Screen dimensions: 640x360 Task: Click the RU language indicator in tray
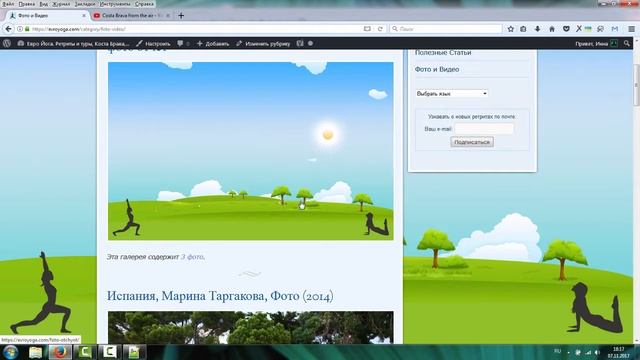(558, 351)
